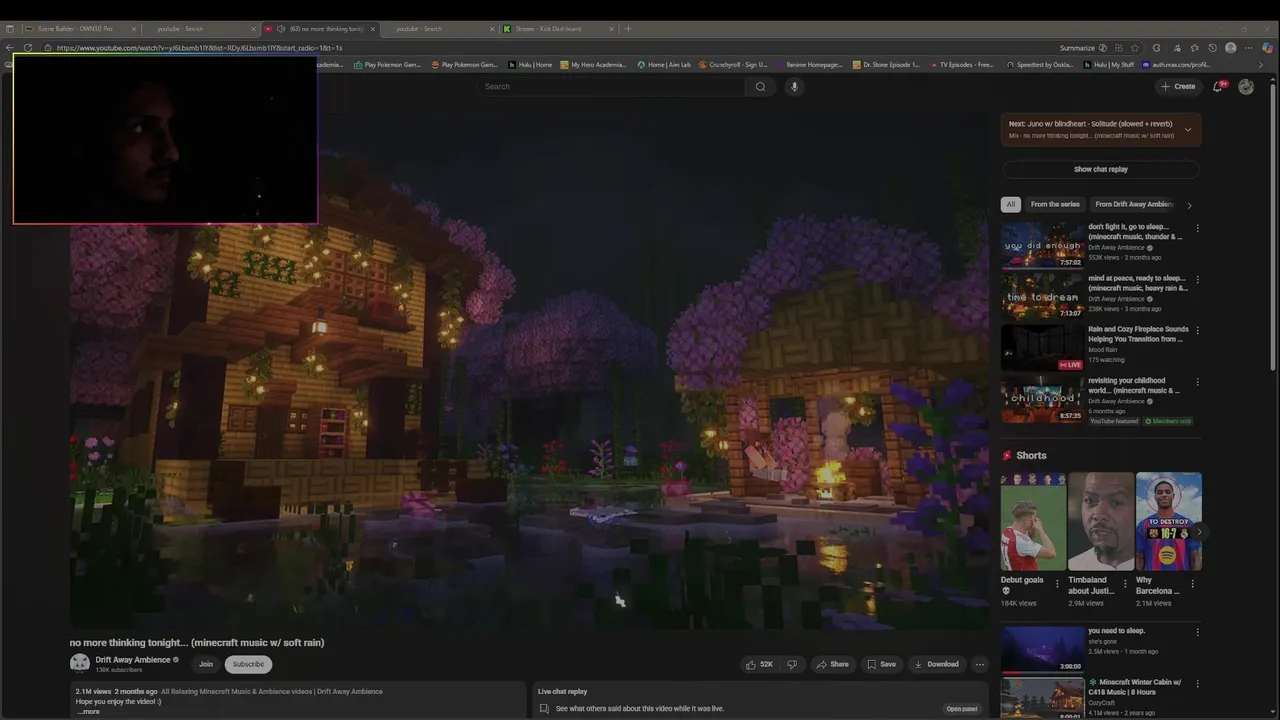Join Drift Away Ambience channel membership
This screenshot has width=1280, height=720.
[x=205, y=664]
